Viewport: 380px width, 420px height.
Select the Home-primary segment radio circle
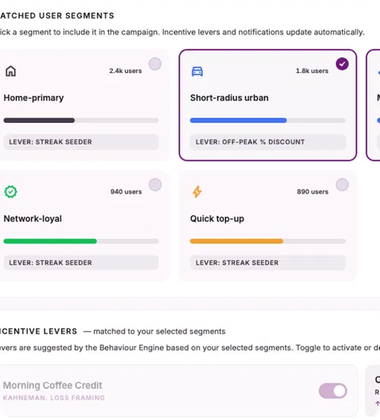pyautogui.click(x=155, y=64)
